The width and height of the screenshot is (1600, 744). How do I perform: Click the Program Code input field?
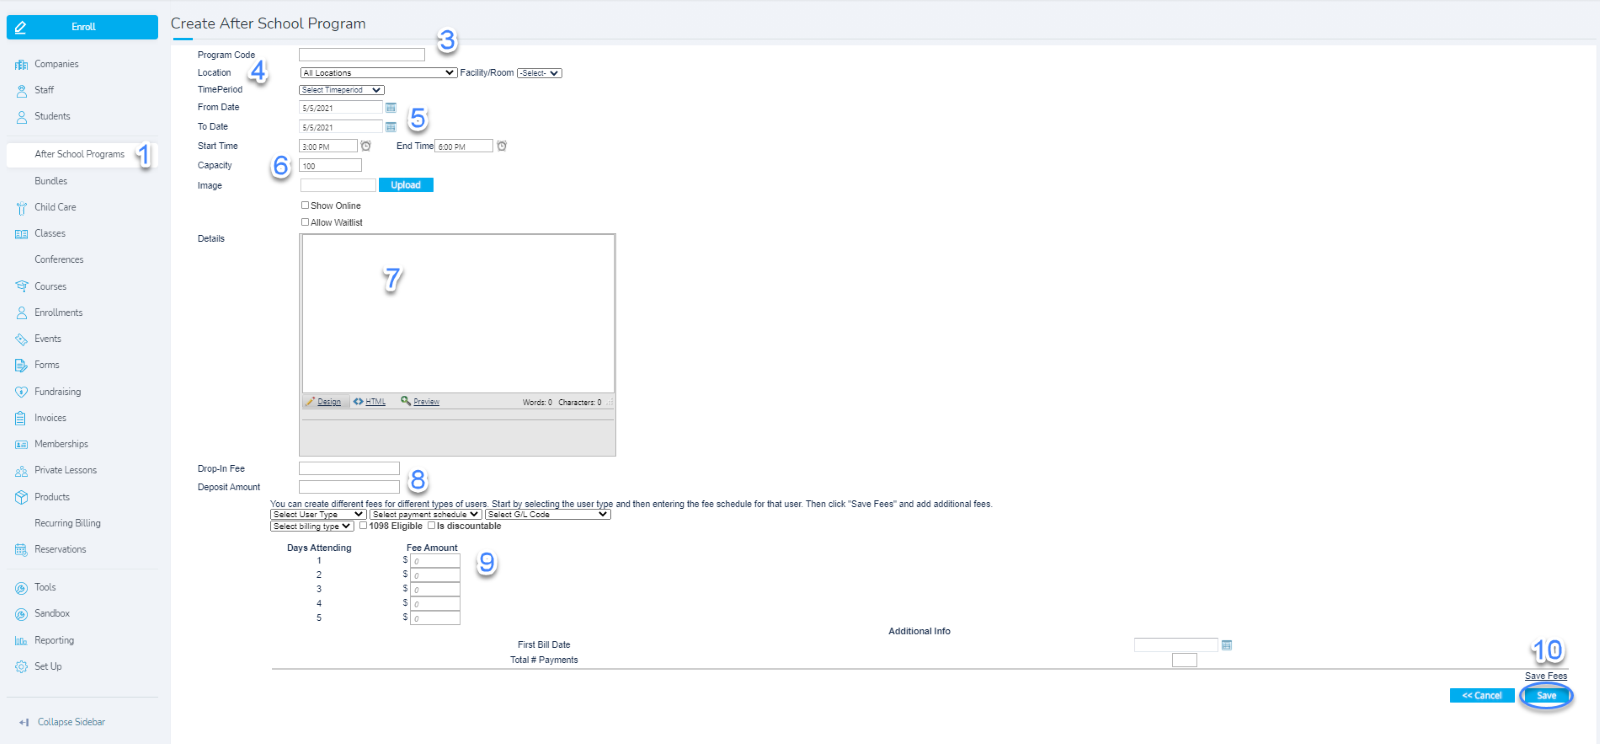coord(362,55)
